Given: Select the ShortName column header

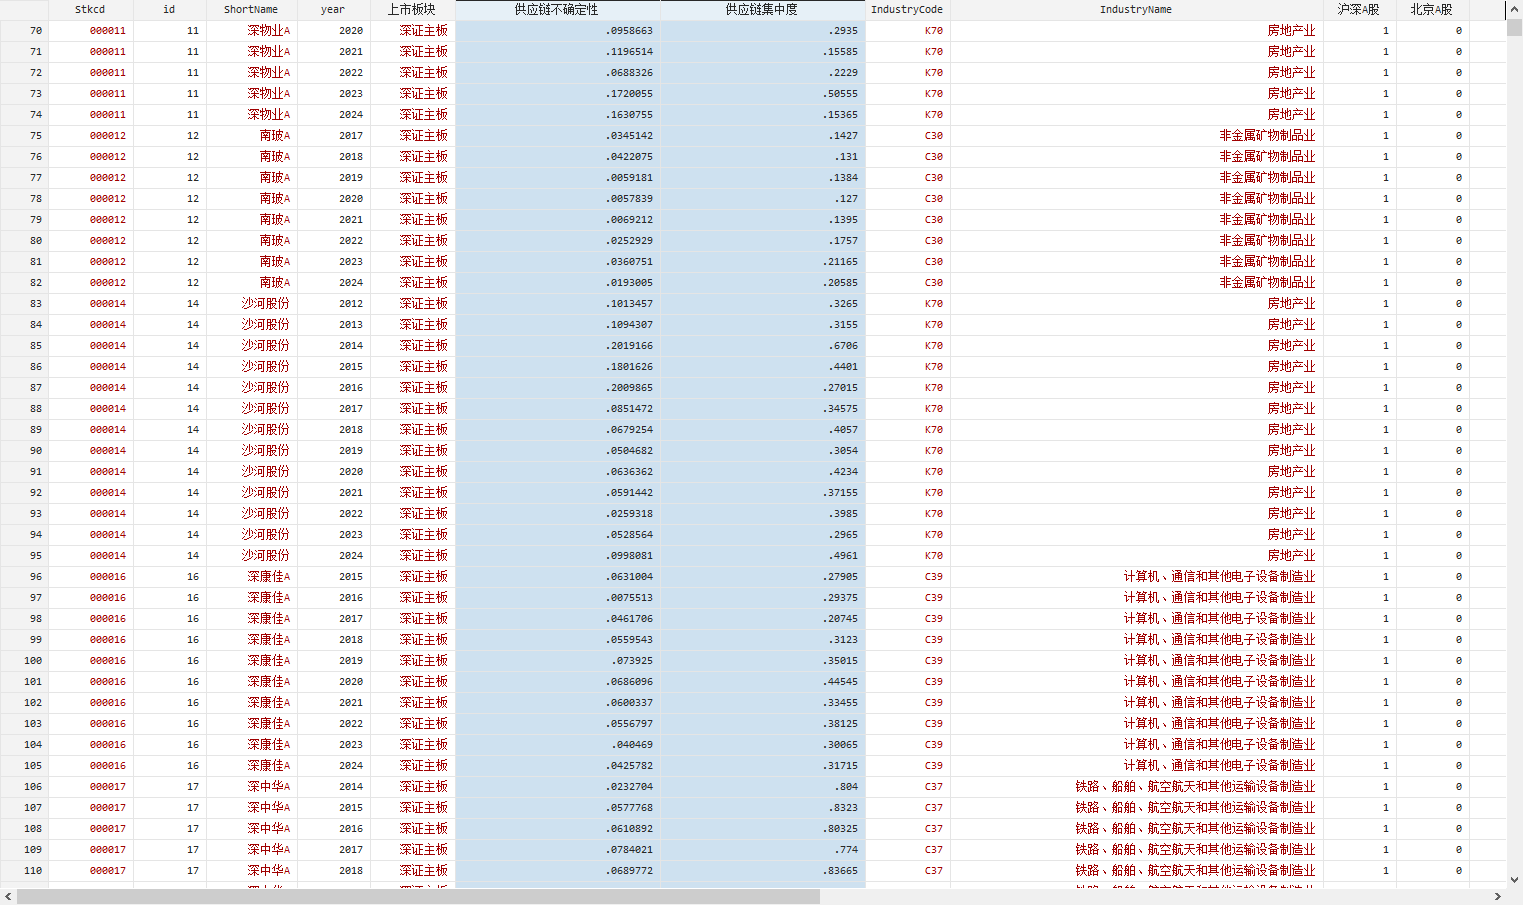Looking at the screenshot, I should pos(251,9).
